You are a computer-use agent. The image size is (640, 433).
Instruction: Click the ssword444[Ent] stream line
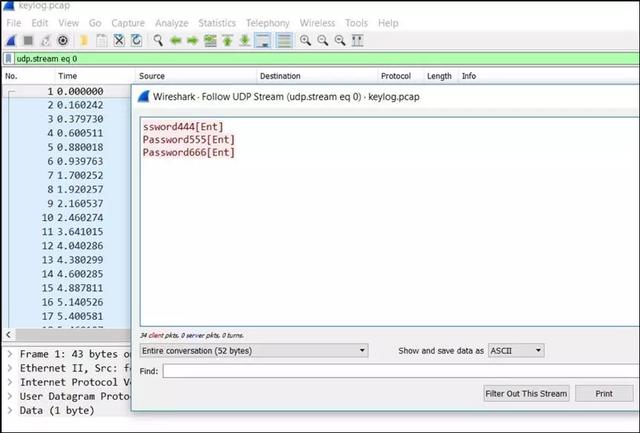[183, 127]
